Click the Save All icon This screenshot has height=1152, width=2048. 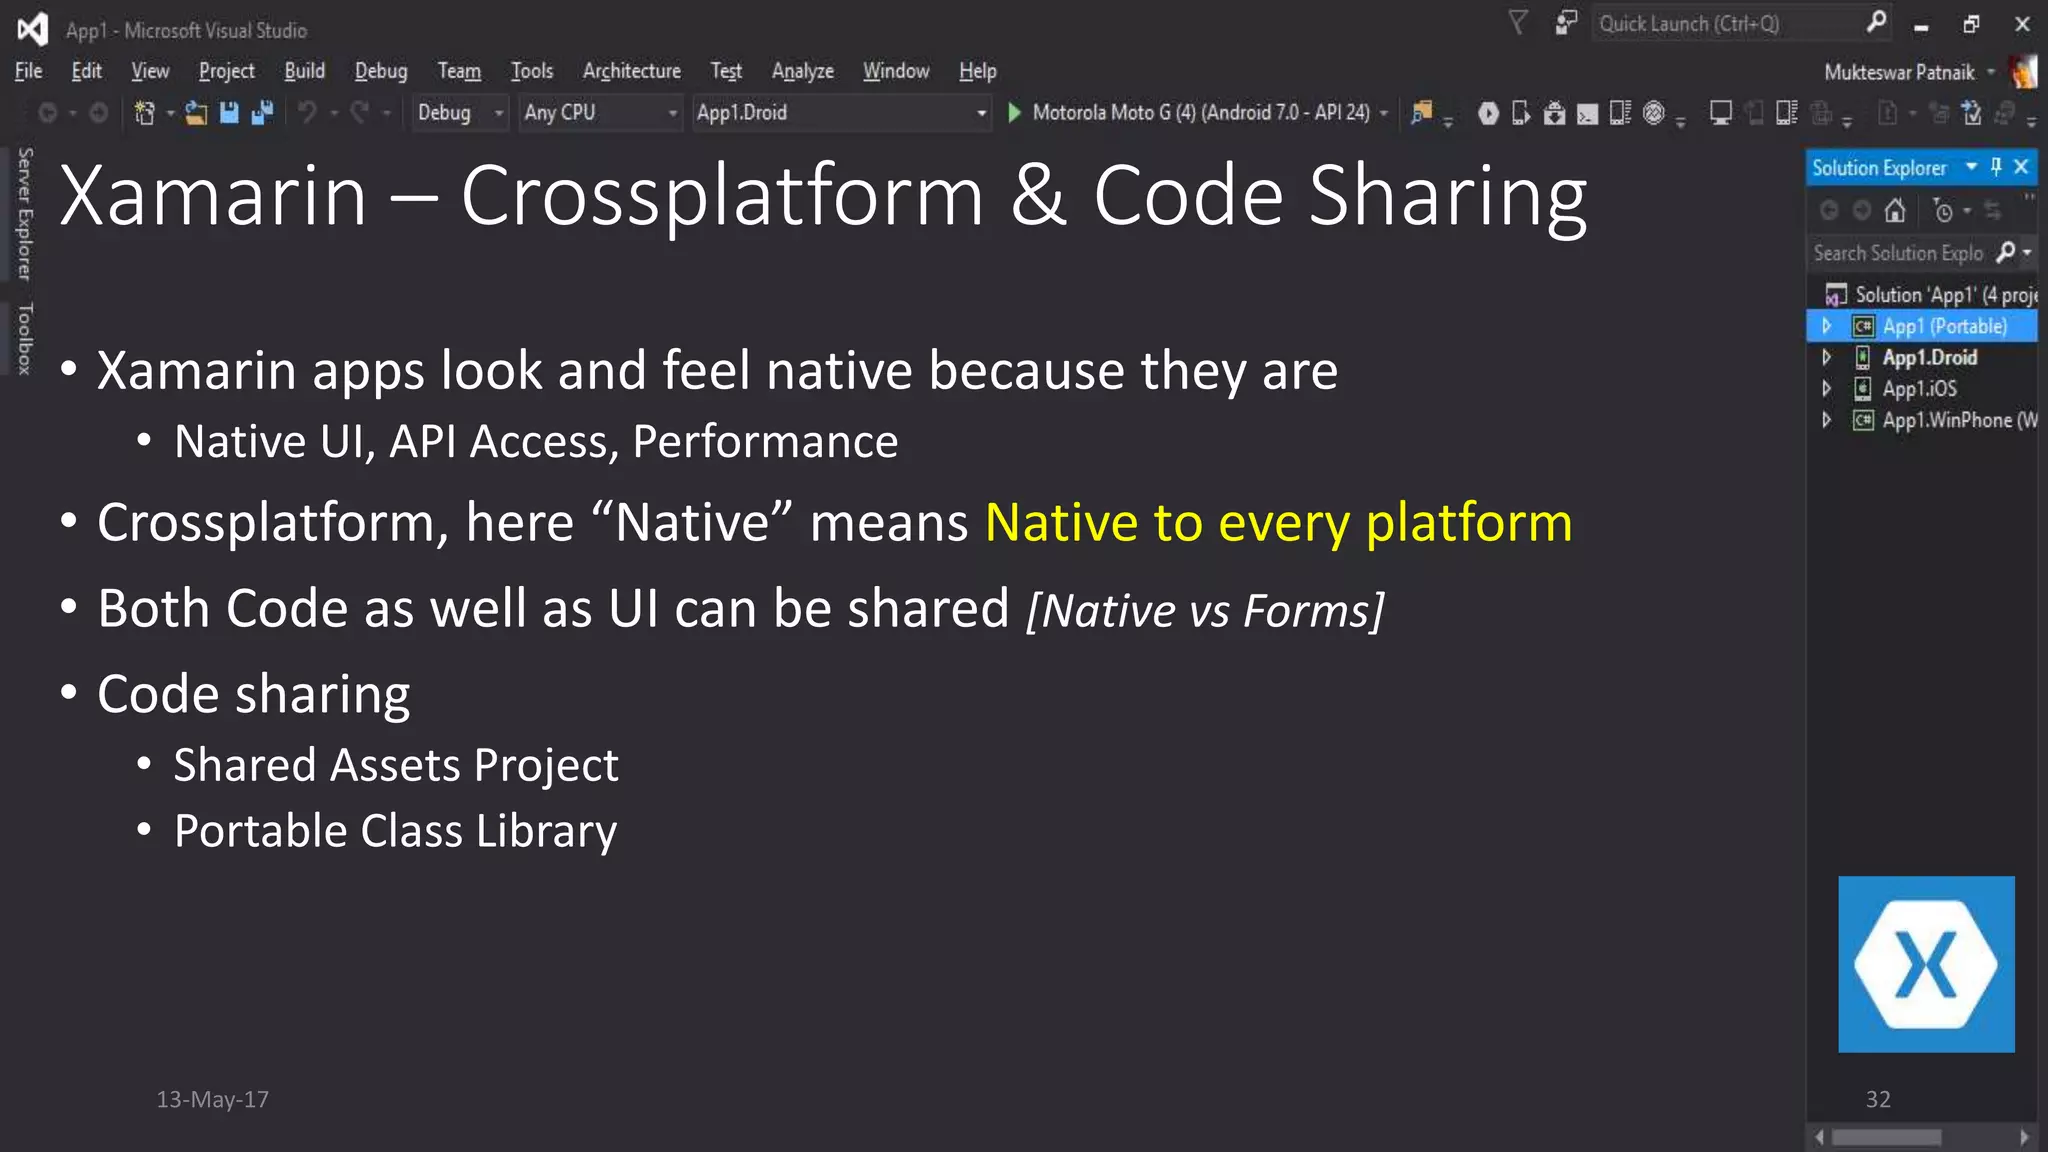click(x=262, y=113)
